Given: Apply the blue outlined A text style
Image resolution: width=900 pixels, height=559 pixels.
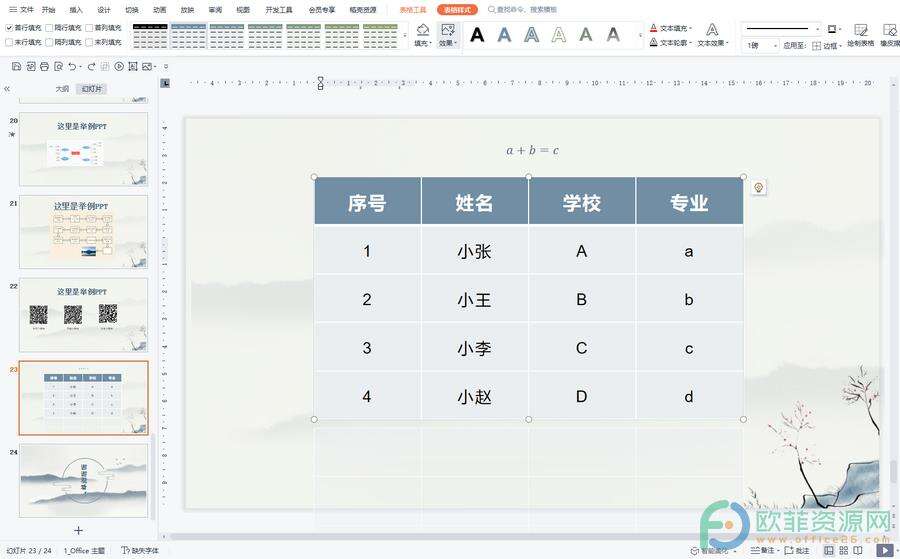Looking at the screenshot, I should 532,35.
